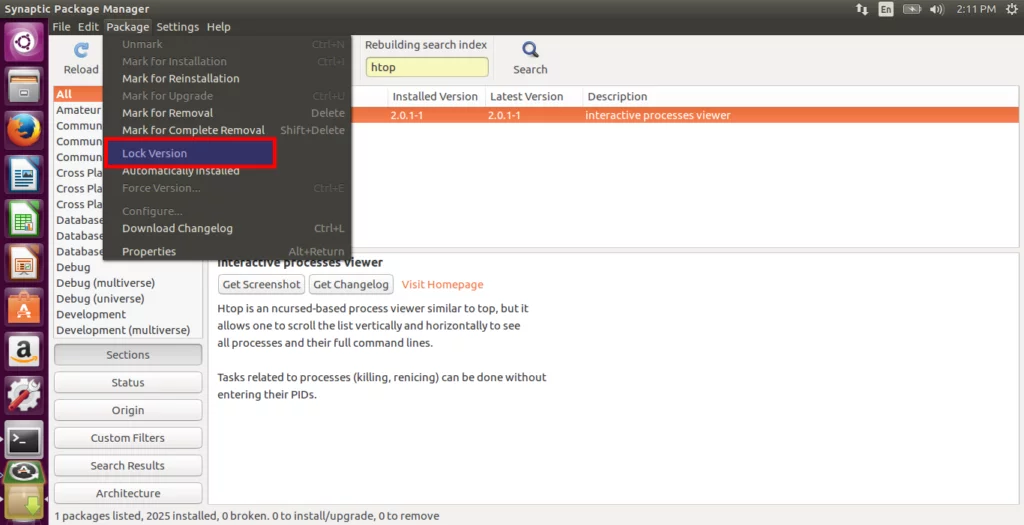
Task: Select the All section
Action: pyautogui.click(x=78, y=94)
